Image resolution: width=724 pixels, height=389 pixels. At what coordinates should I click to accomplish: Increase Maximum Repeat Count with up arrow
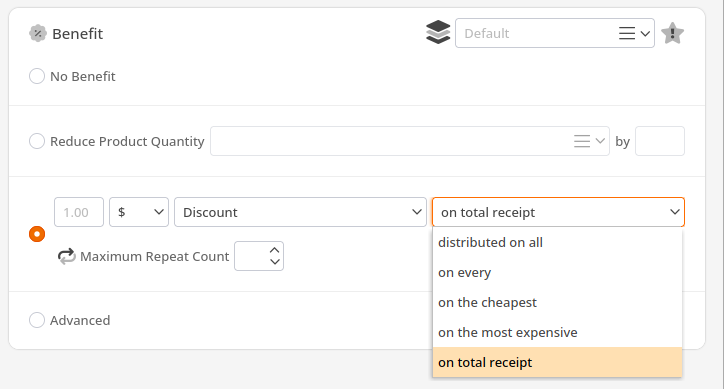click(x=275, y=250)
